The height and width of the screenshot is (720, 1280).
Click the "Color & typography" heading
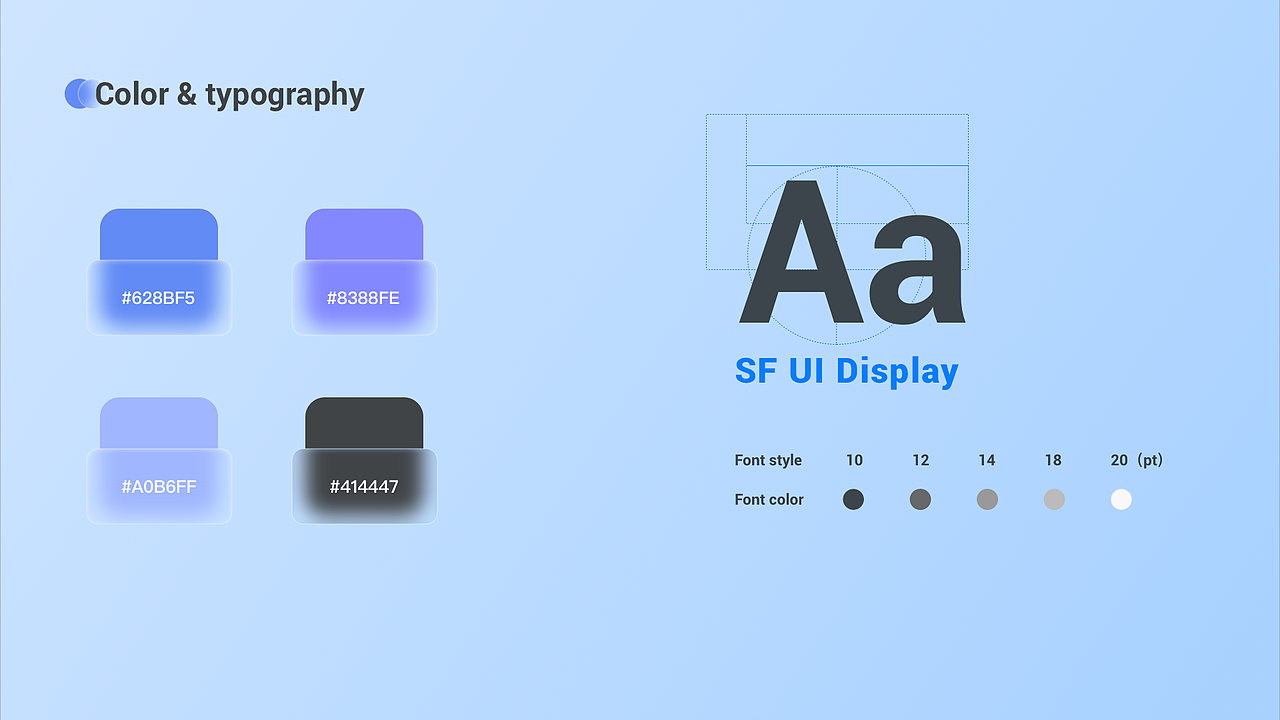pos(229,95)
